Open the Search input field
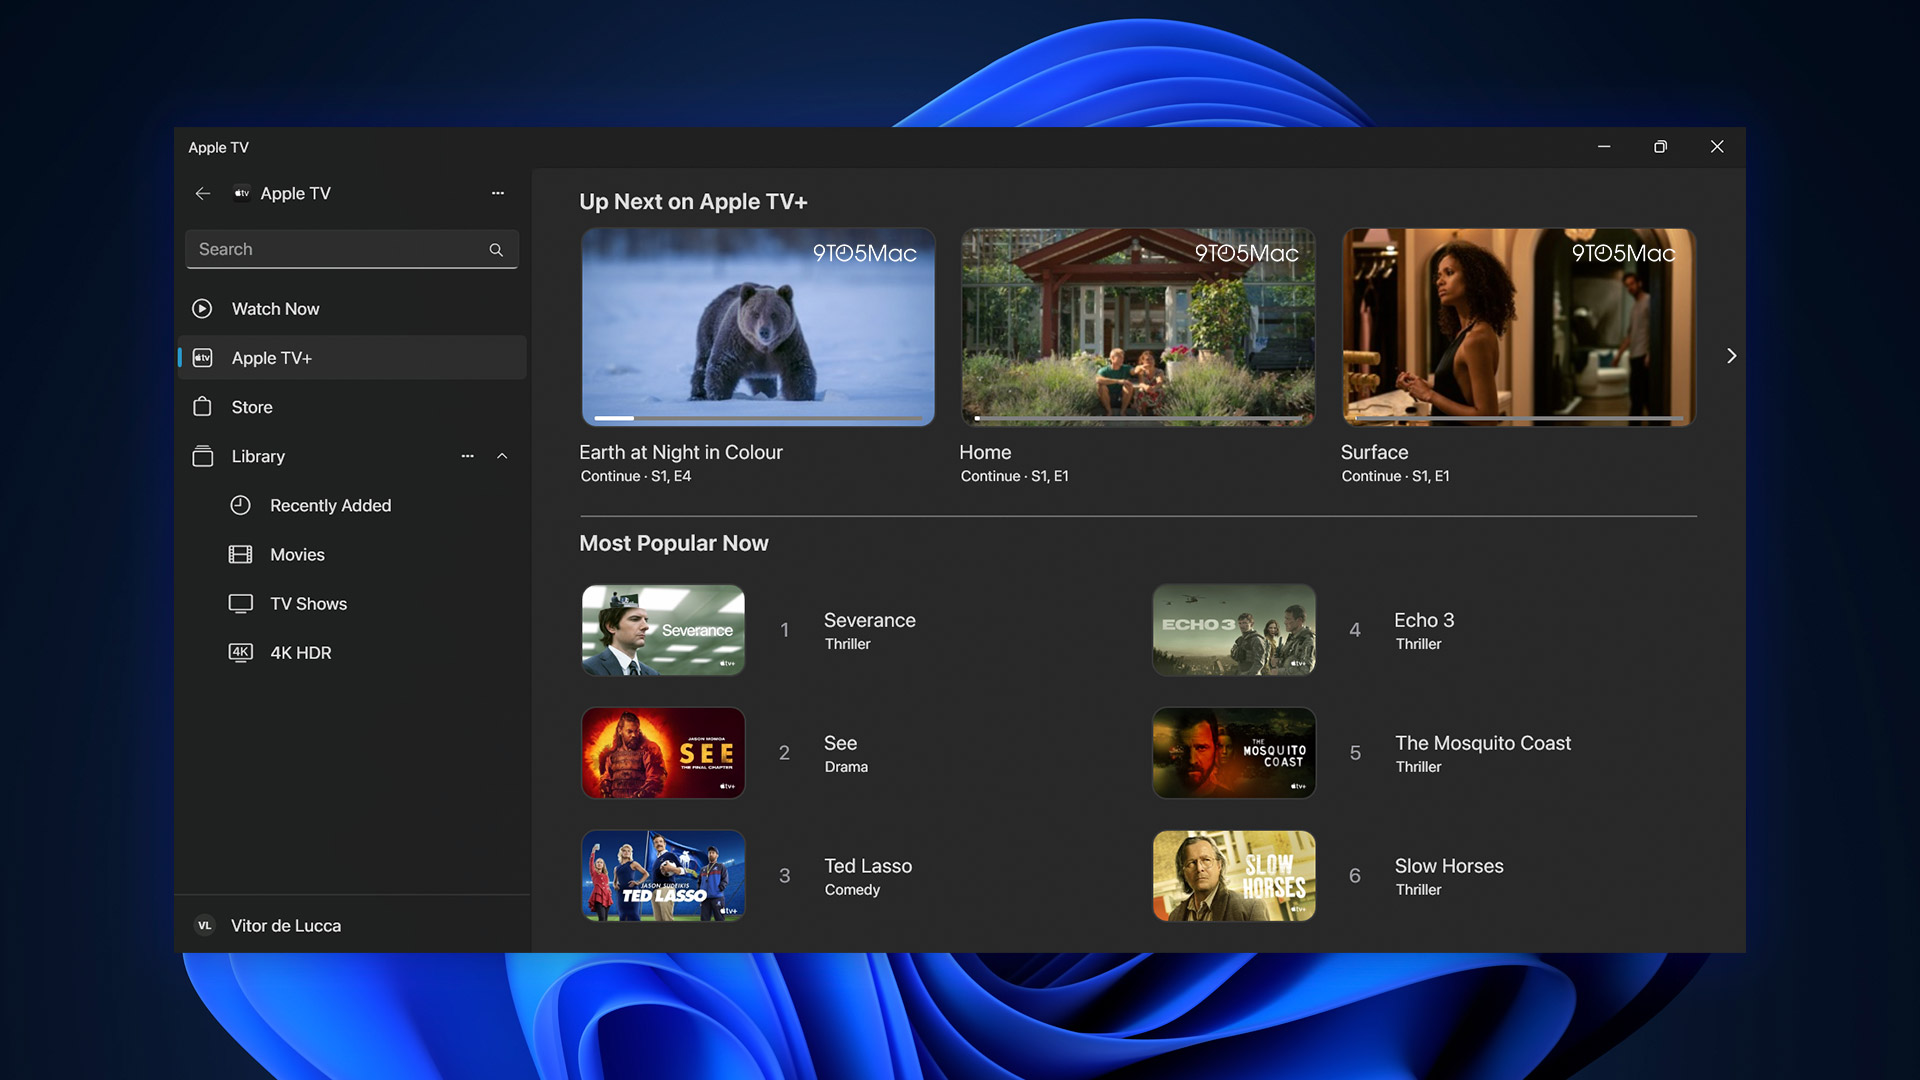1920x1080 pixels. tap(349, 249)
